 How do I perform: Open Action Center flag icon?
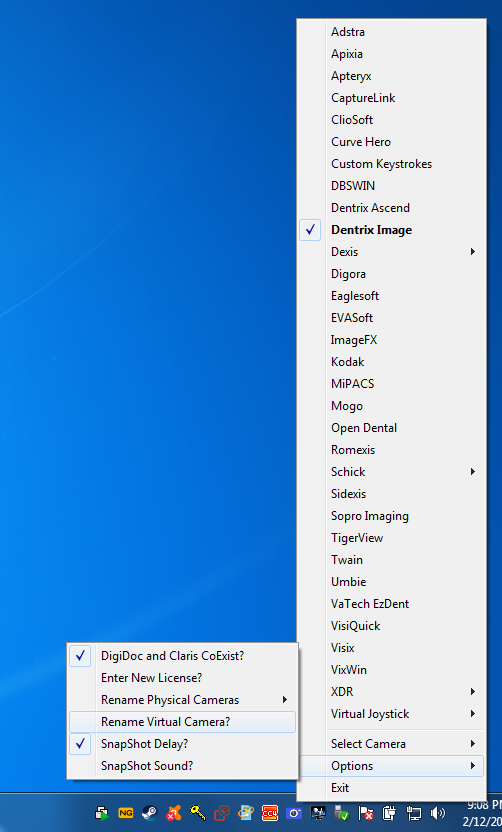point(366,813)
